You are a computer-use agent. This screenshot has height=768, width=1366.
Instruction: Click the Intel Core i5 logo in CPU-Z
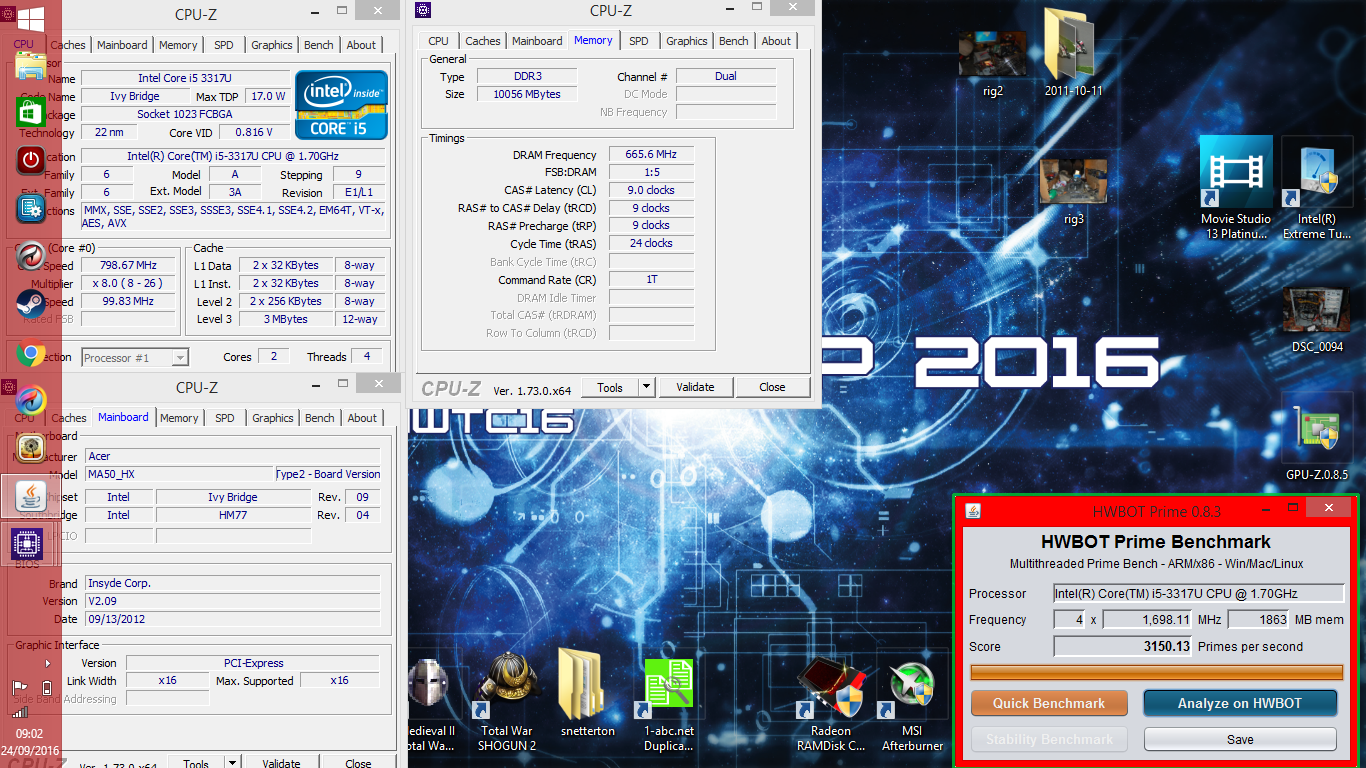(341, 104)
